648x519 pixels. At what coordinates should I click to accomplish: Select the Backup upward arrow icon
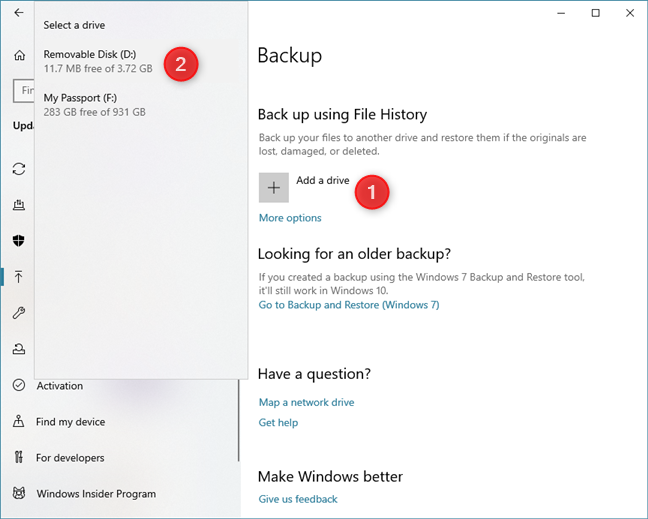[x=19, y=277]
